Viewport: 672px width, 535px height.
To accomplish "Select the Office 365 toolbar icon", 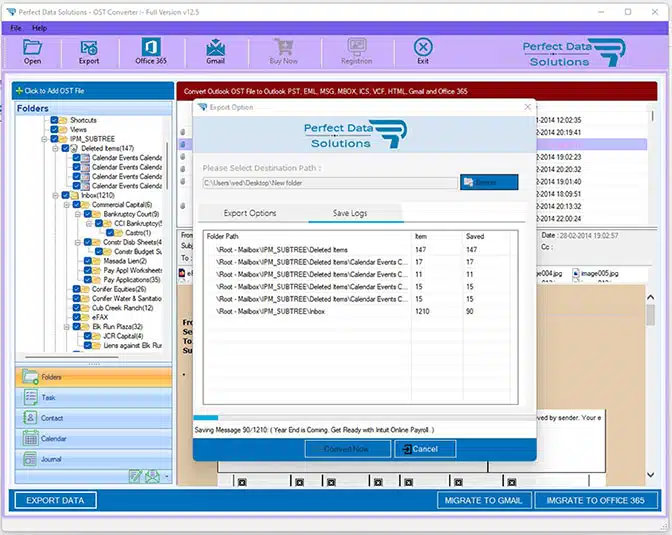I will click(x=151, y=47).
